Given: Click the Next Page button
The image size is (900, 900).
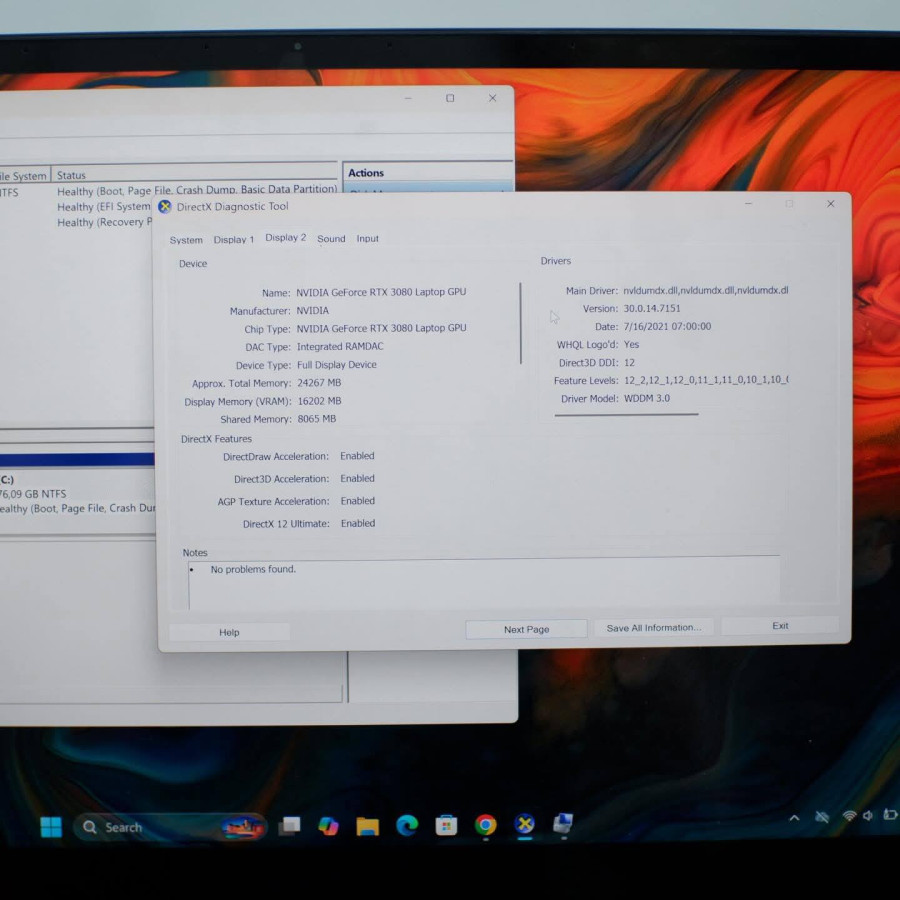Looking at the screenshot, I should pyautogui.click(x=526, y=629).
